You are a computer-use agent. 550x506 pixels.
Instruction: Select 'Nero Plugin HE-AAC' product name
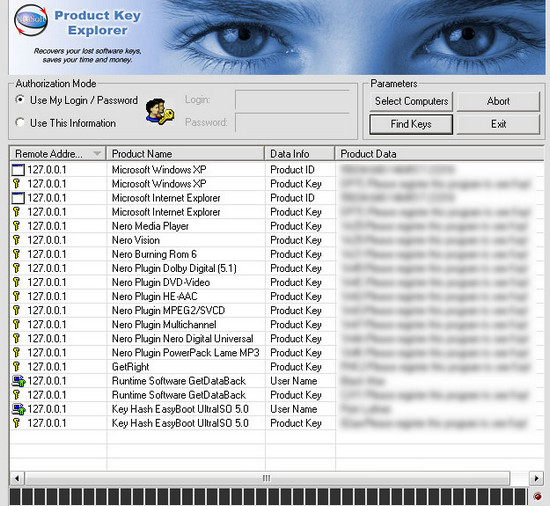pyautogui.click(x=155, y=296)
